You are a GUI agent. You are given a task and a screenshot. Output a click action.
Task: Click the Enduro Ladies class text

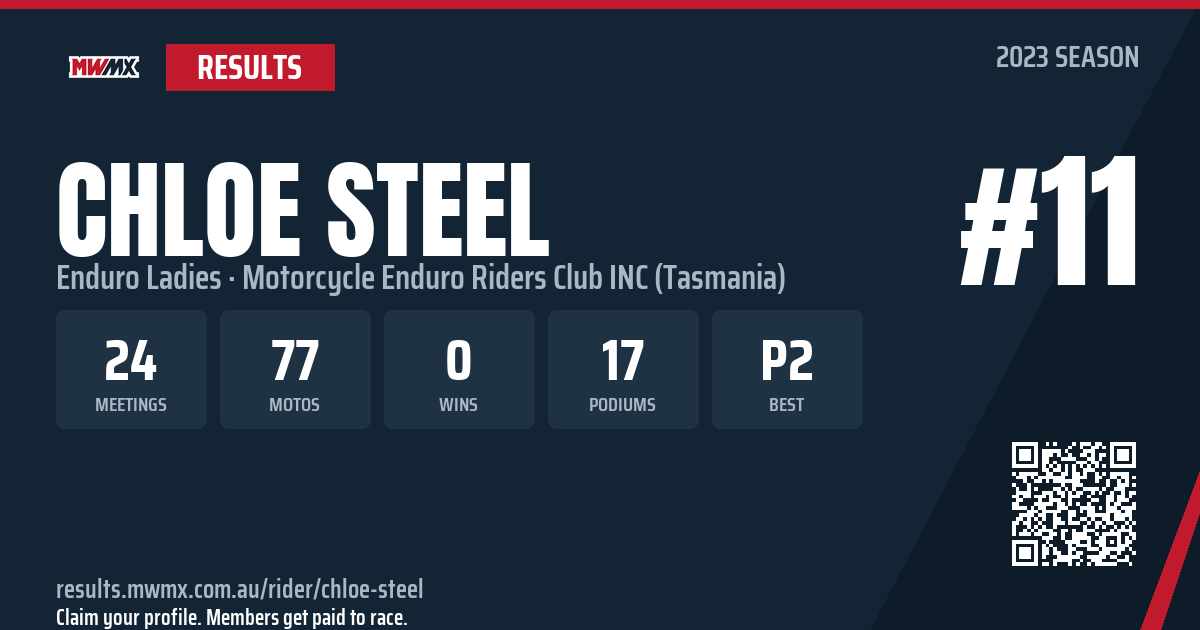pyautogui.click(x=139, y=278)
